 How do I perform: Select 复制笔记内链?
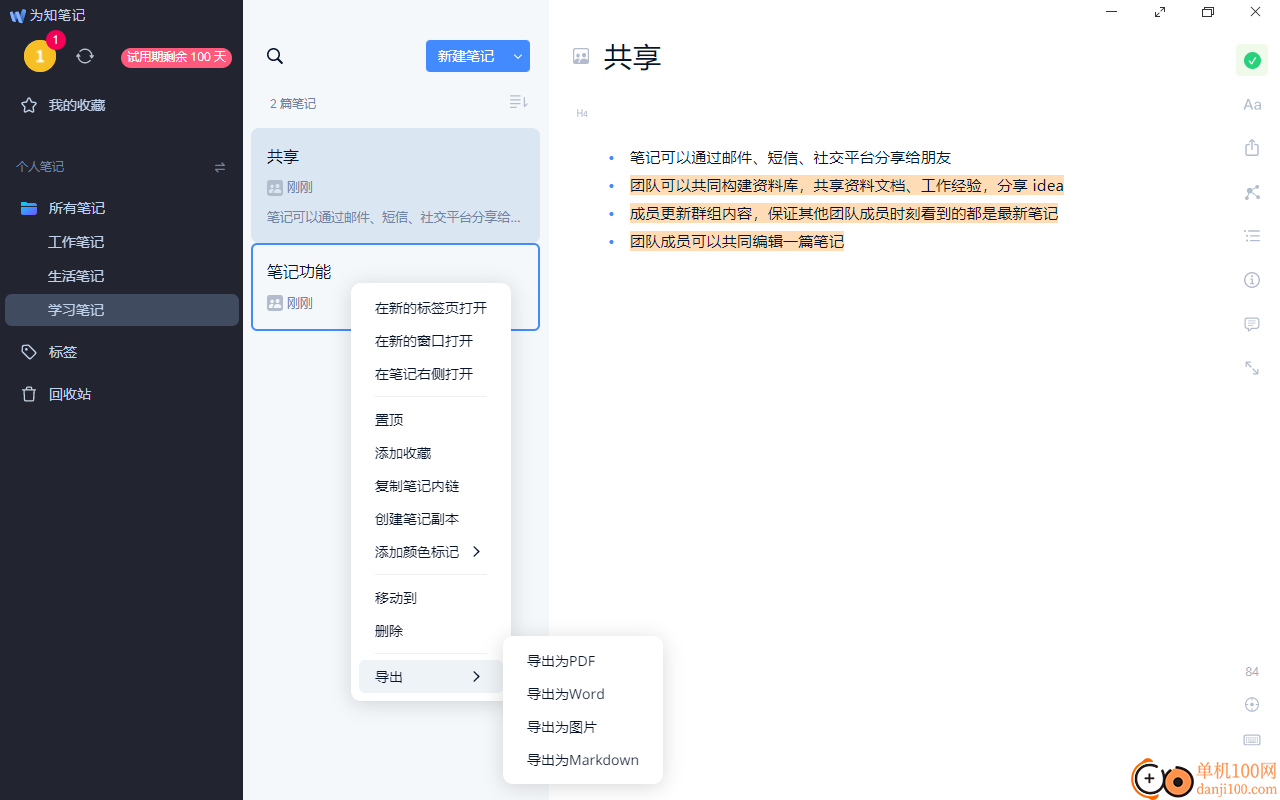(431, 486)
